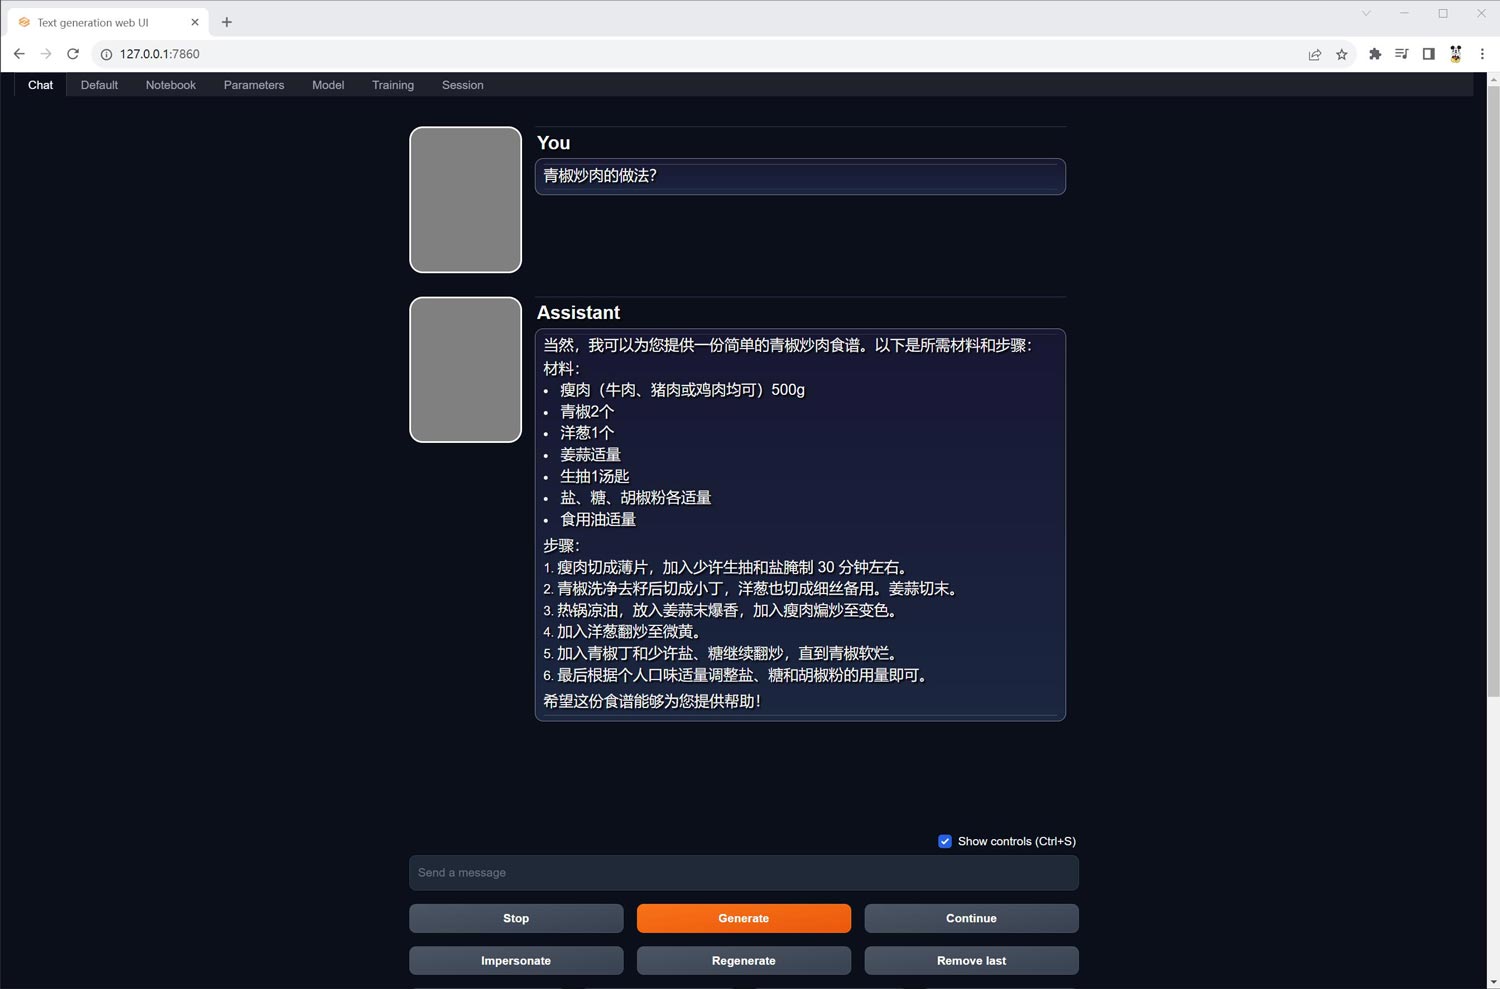Open media control queue icon
This screenshot has width=1500, height=989.
point(1402,54)
